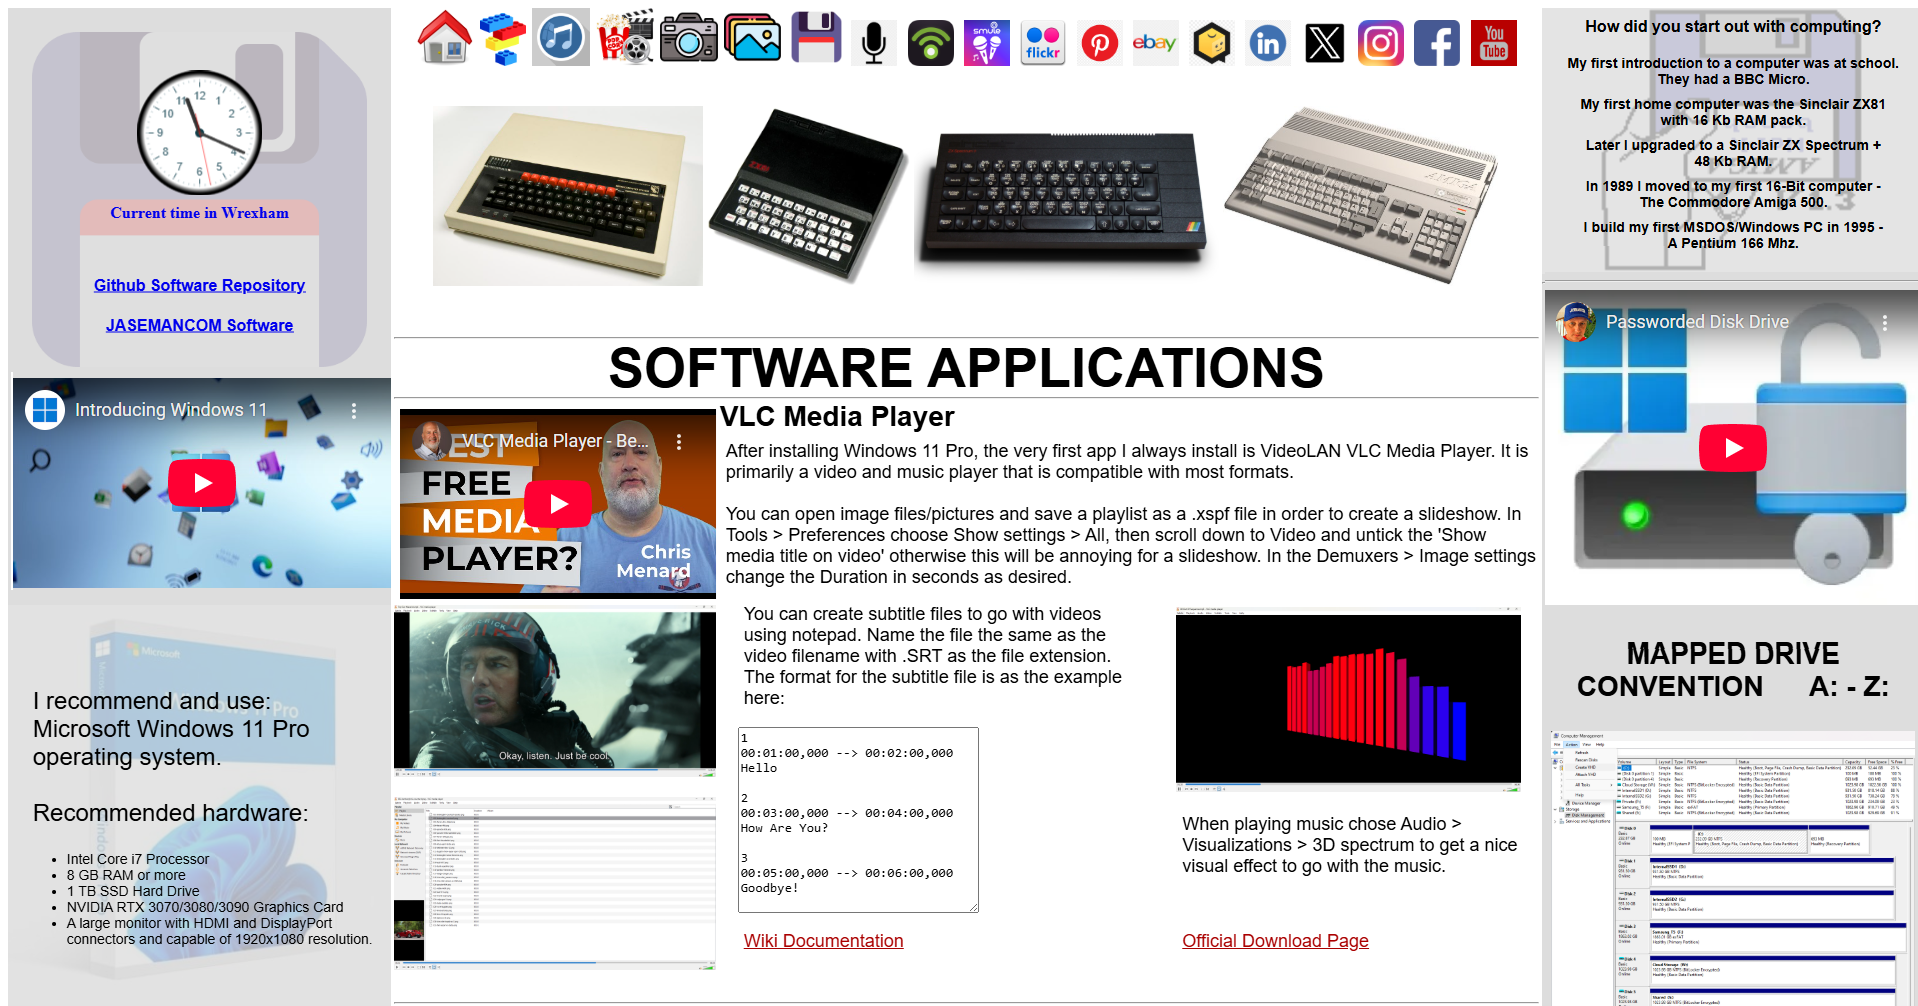Go to the red house Home icon
This screenshot has height=1006, width=1918.
pos(445,38)
